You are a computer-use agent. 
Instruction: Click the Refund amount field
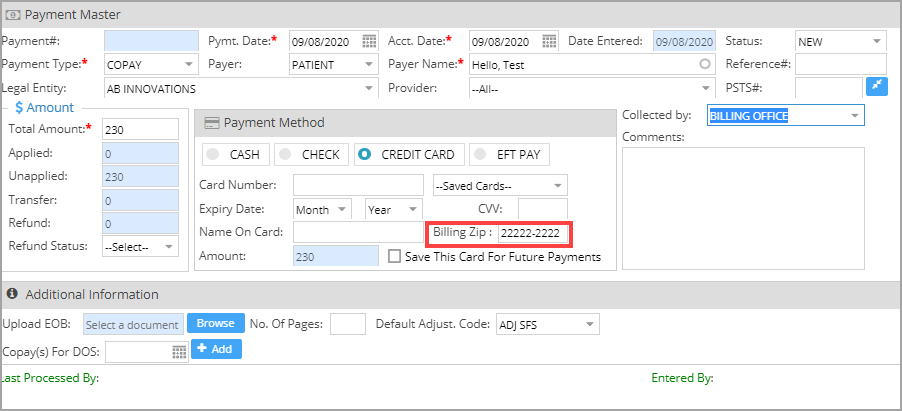pyautogui.click(x=140, y=223)
